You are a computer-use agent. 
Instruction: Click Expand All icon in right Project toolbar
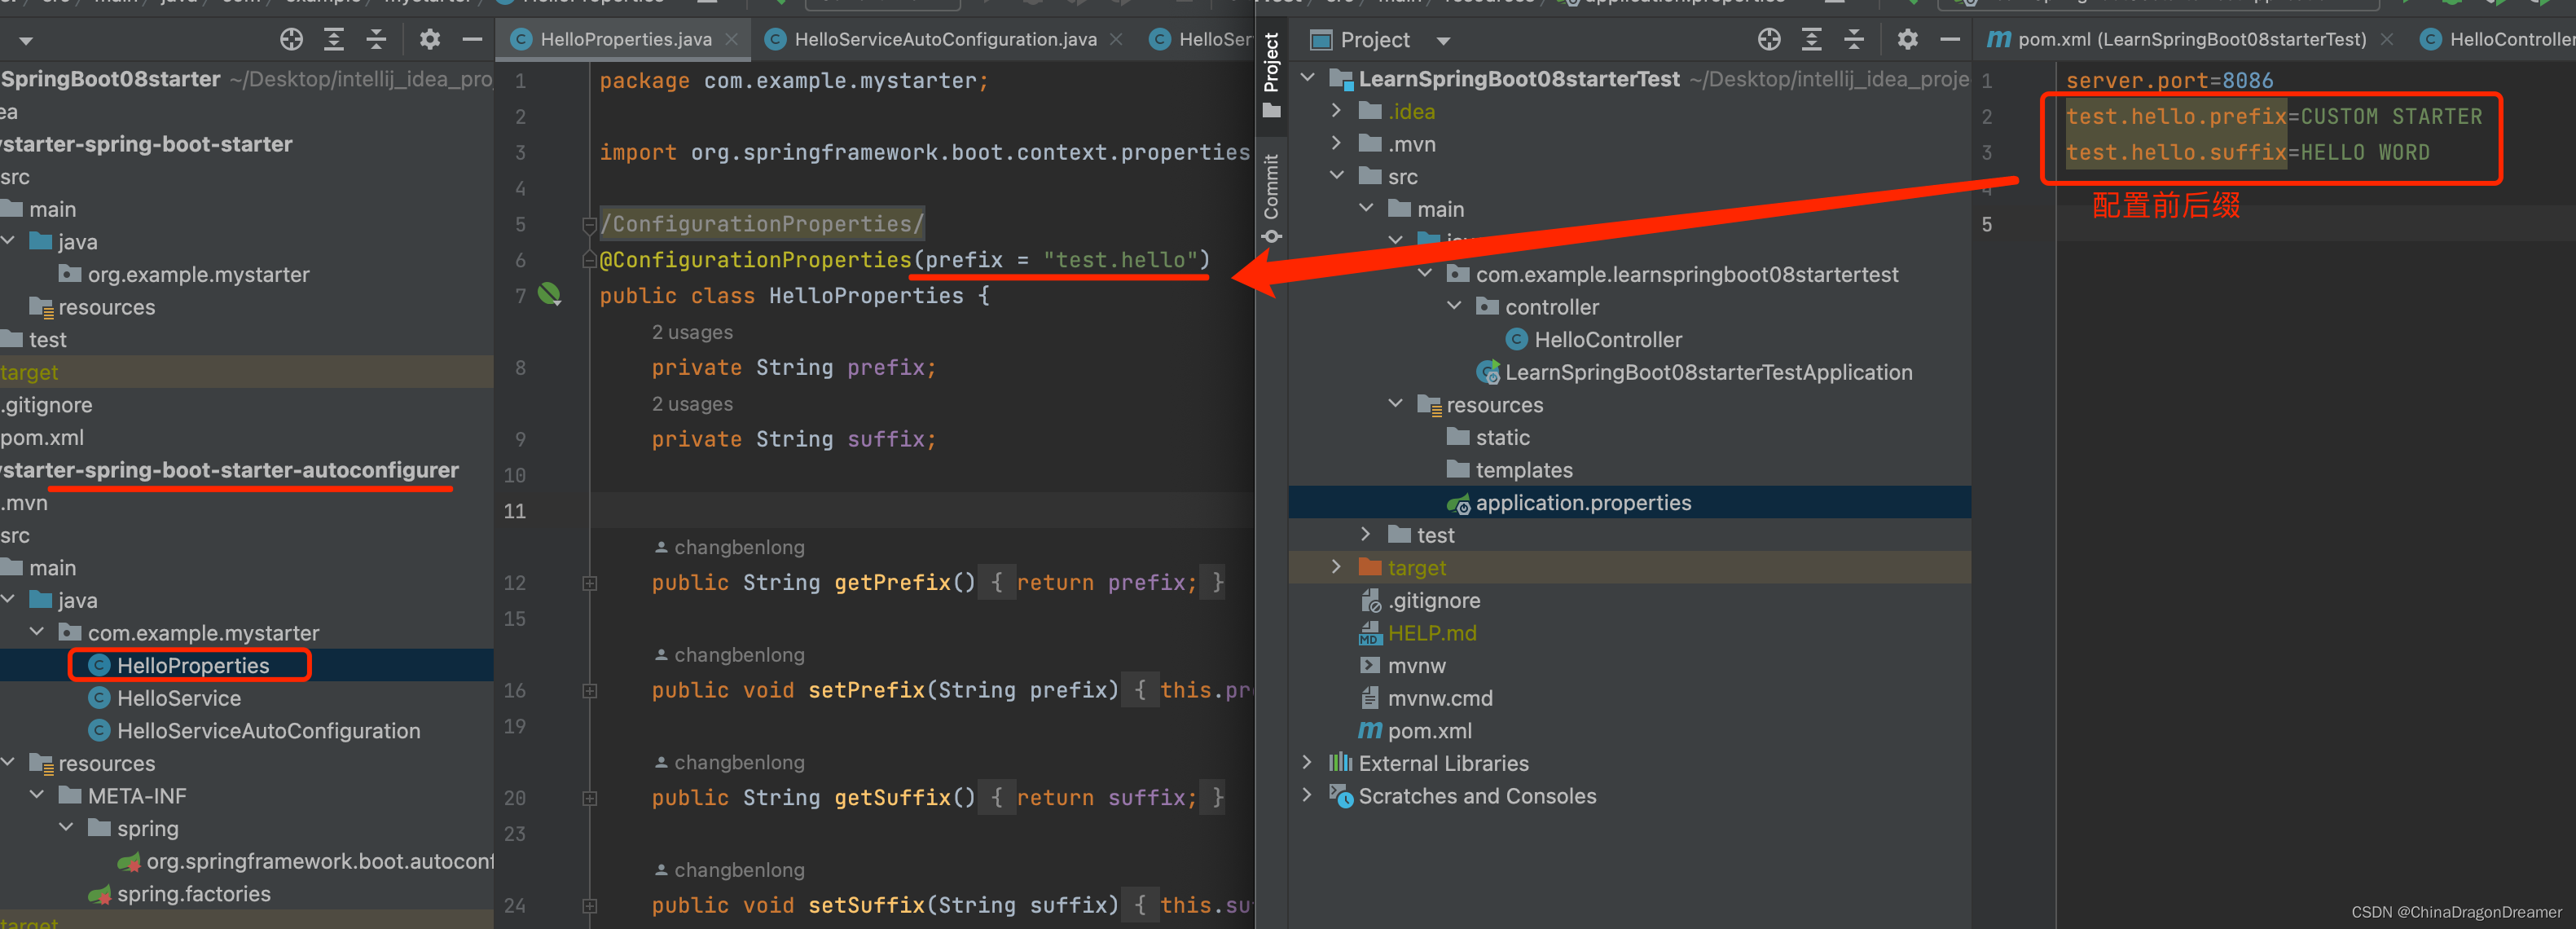tap(1811, 39)
